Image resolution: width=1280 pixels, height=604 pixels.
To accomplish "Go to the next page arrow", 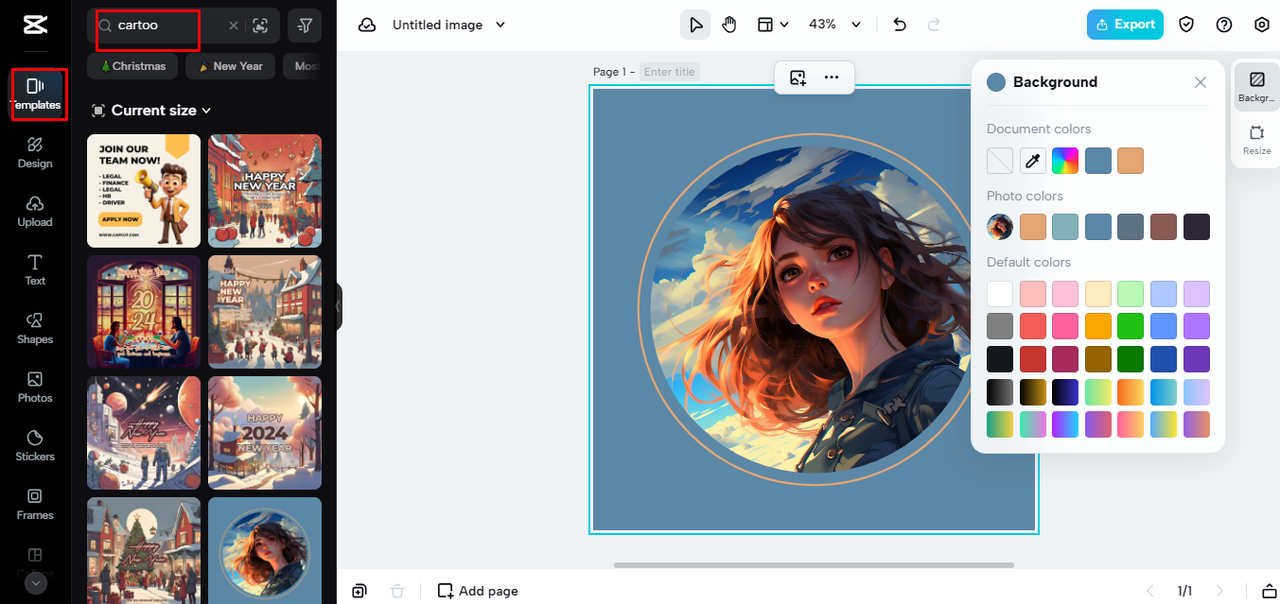I will coord(1219,591).
